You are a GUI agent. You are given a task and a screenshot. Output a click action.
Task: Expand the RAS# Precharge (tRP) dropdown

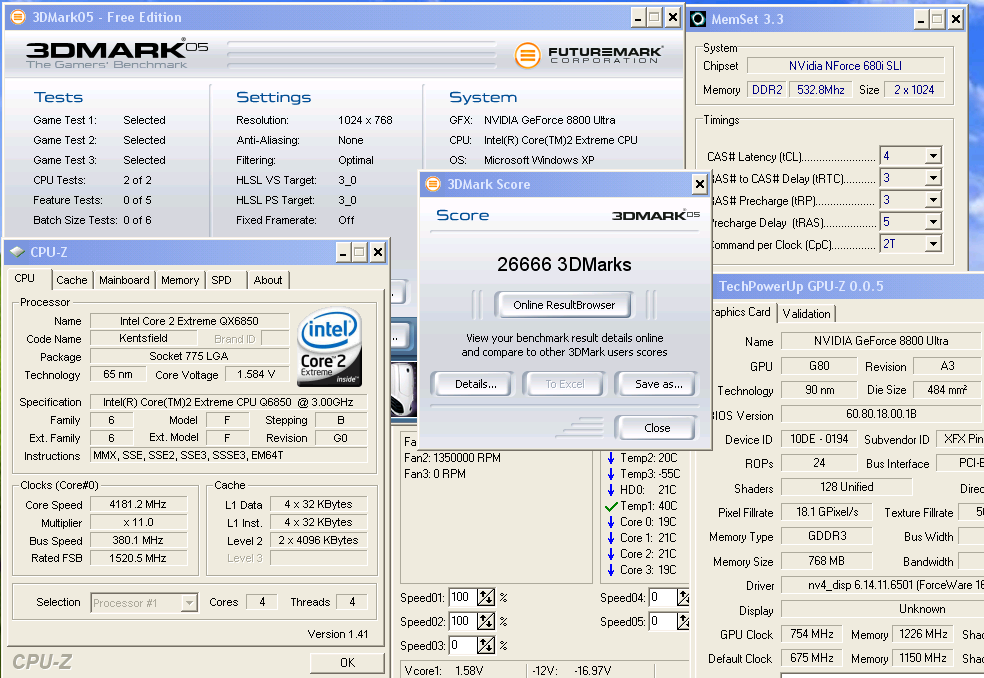tap(933, 200)
